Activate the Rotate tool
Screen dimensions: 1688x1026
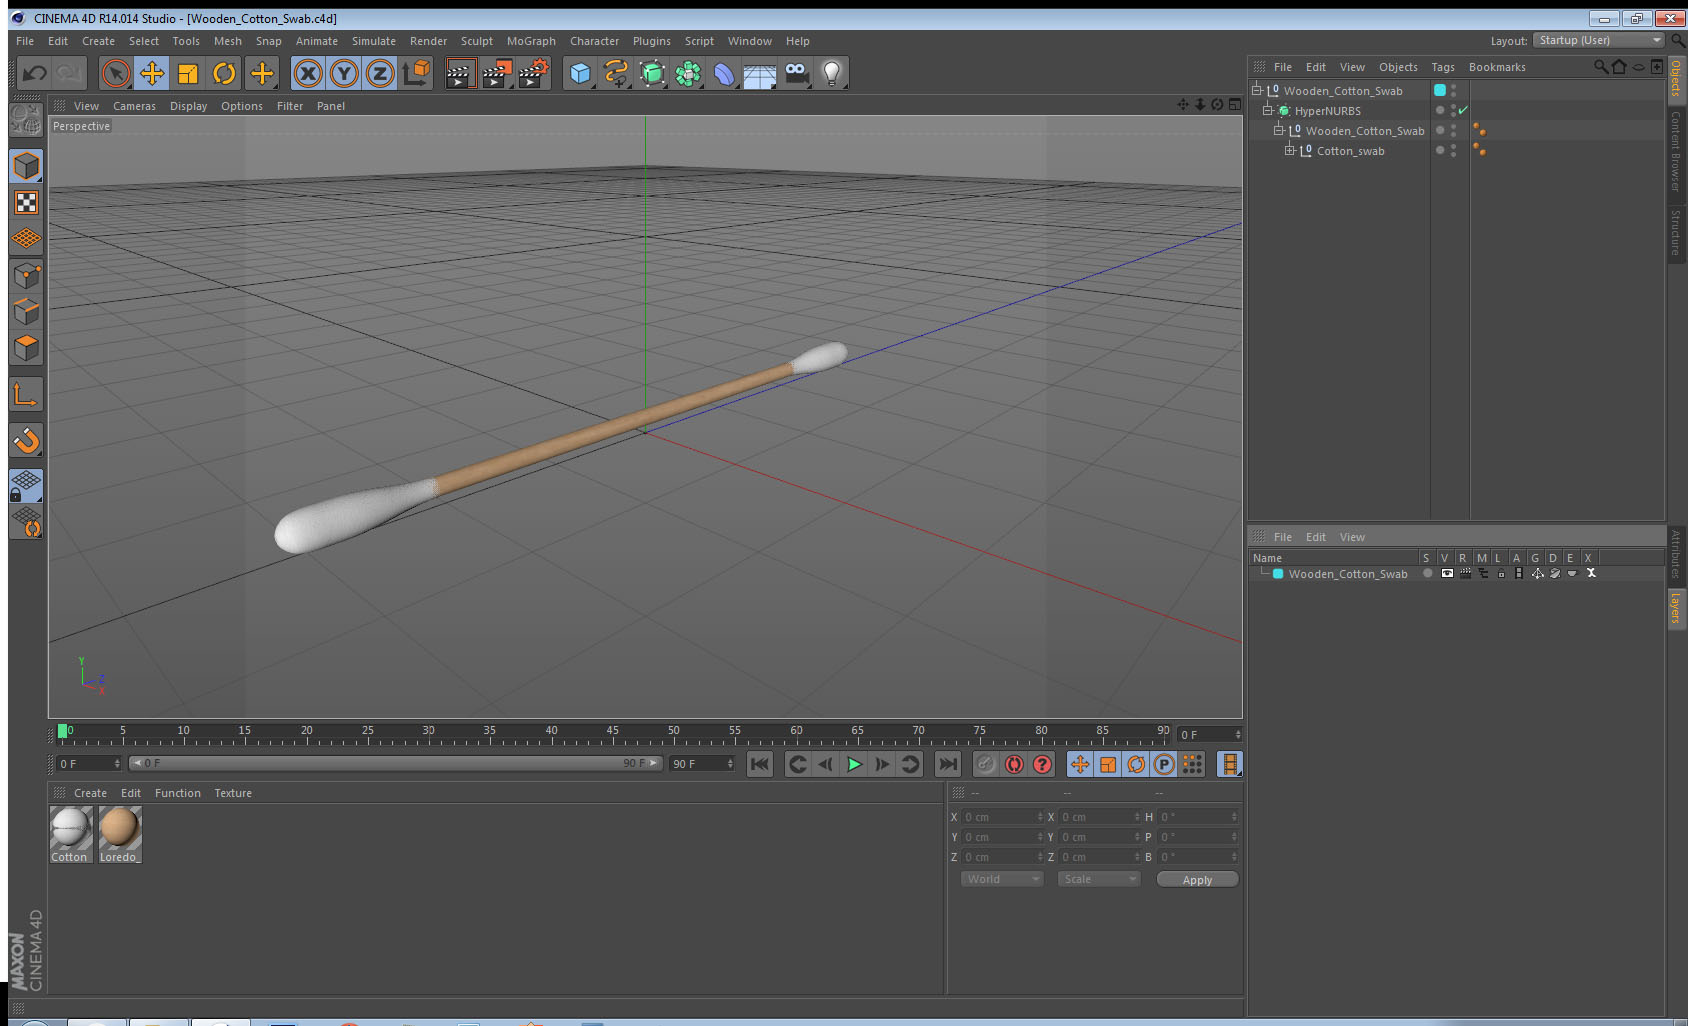(224, 73)
